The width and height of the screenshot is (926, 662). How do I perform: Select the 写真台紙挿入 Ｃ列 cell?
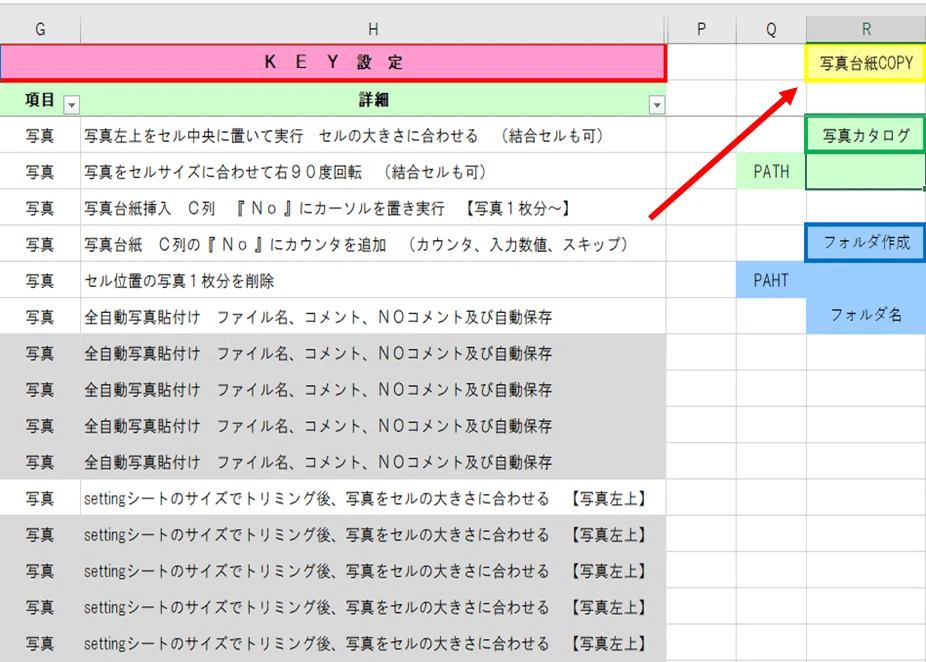click(373, 208)
